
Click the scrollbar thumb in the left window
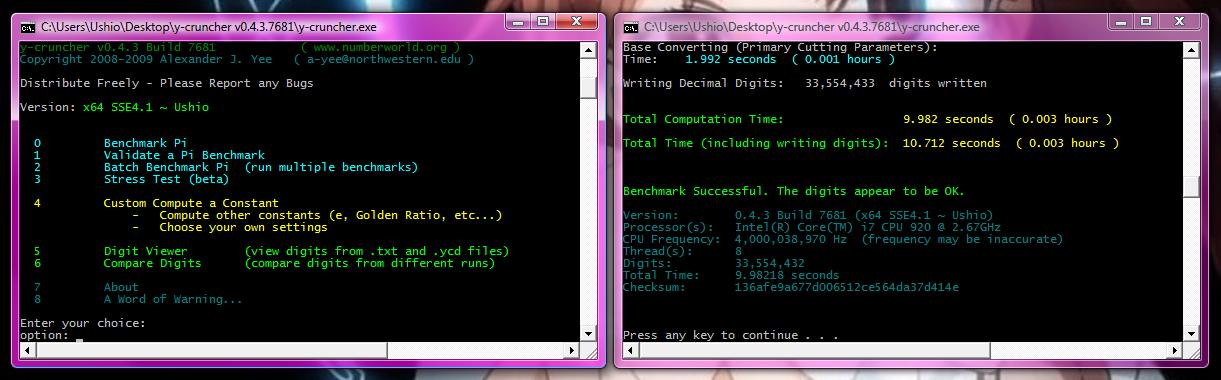coord(588,88)
